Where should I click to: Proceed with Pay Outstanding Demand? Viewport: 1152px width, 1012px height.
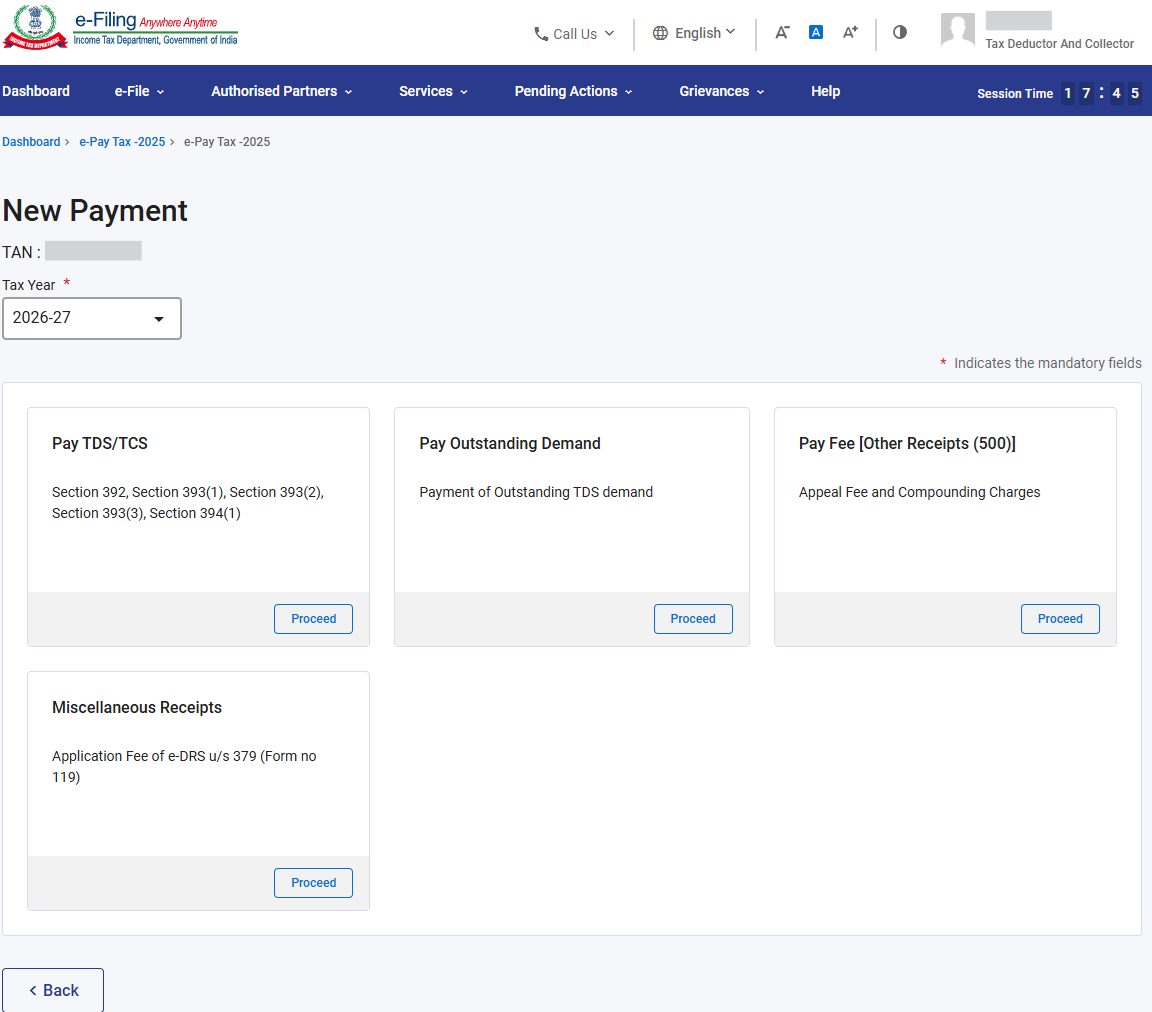point(693,619)
